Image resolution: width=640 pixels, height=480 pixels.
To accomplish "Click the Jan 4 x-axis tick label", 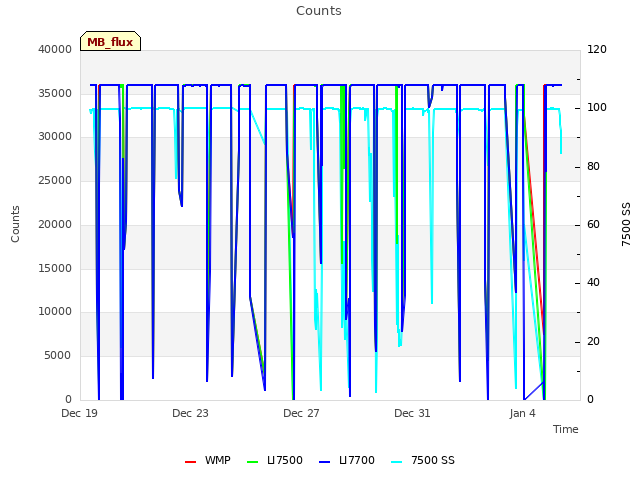I will point(522,413).
